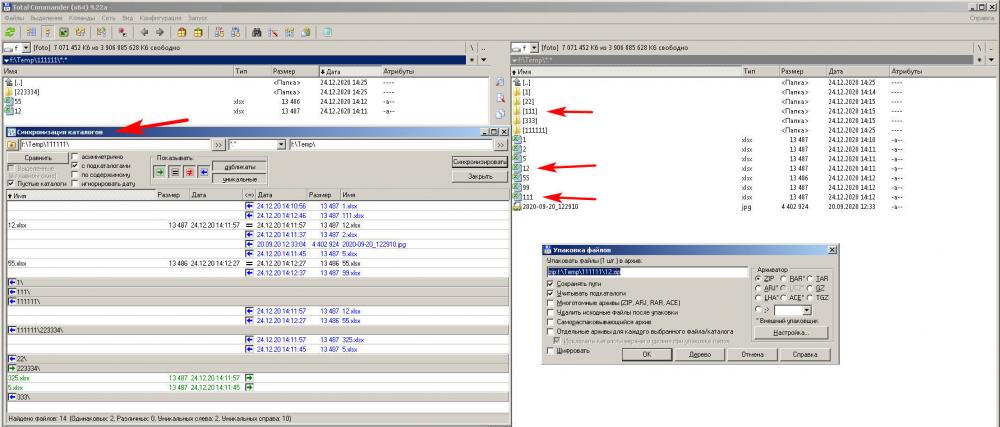Click the >> button after left sync path
The image size is (1000, 427).
coord(219,145)
